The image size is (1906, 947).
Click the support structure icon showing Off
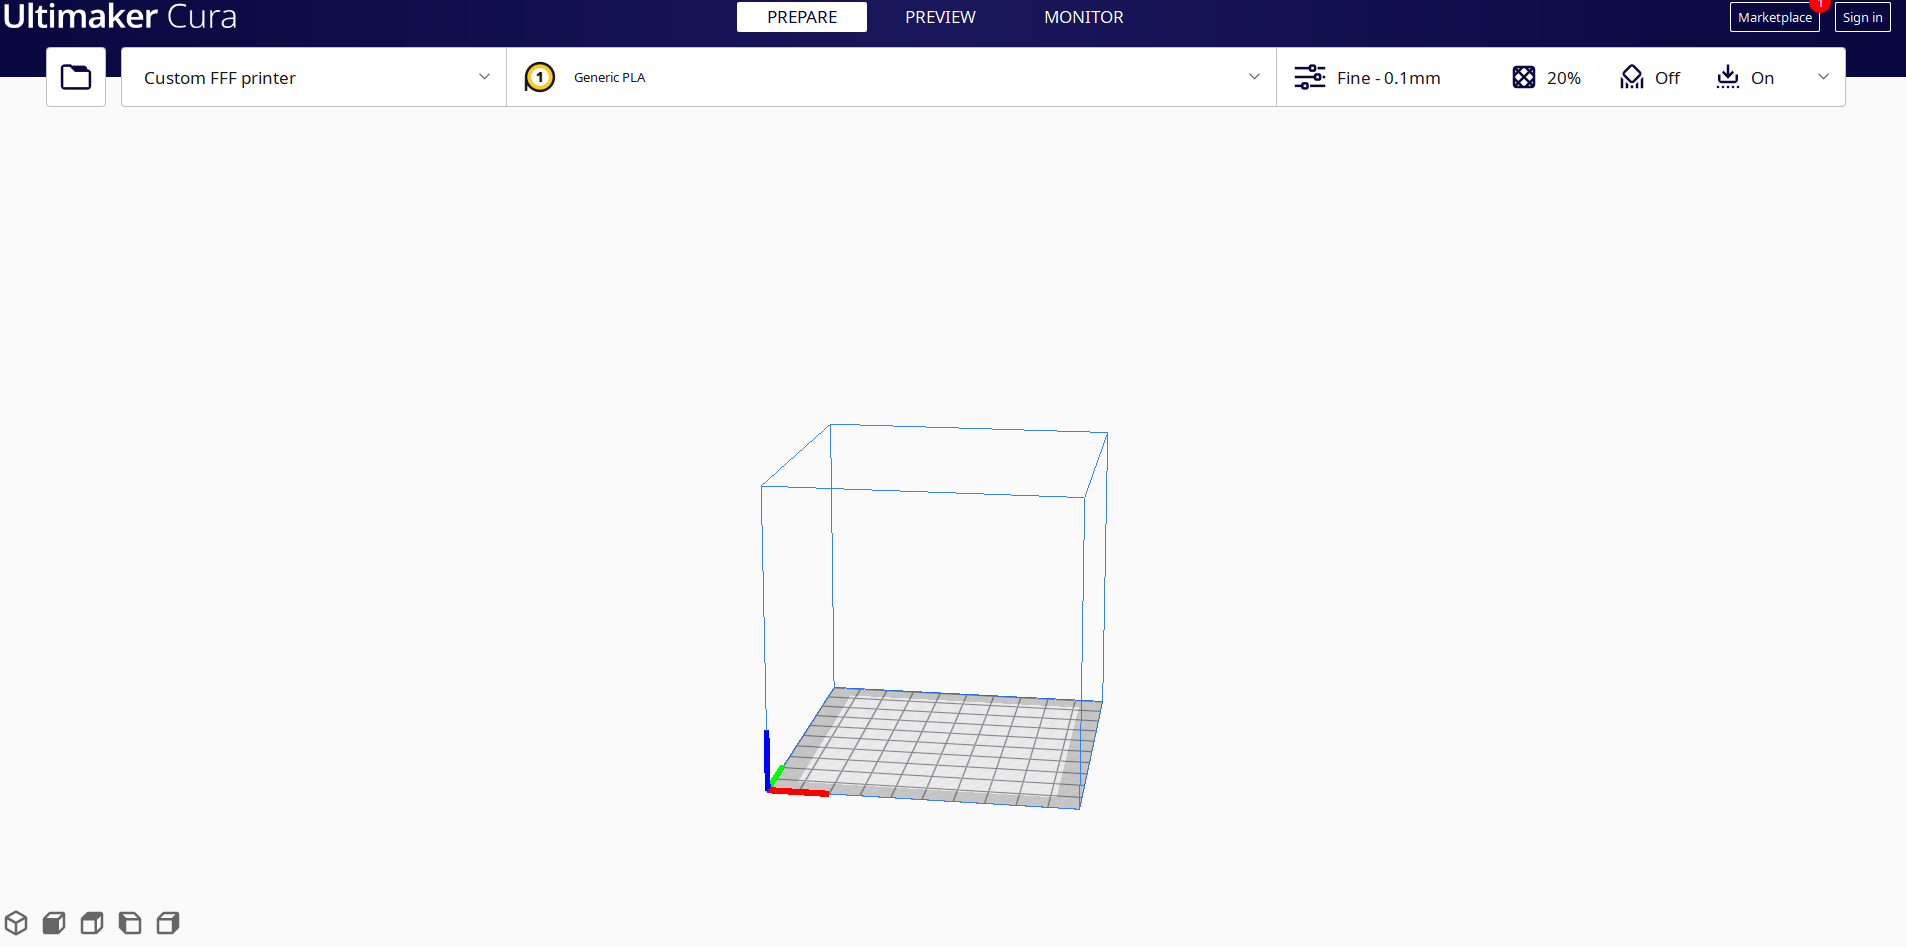click(x=1631, y=77)
